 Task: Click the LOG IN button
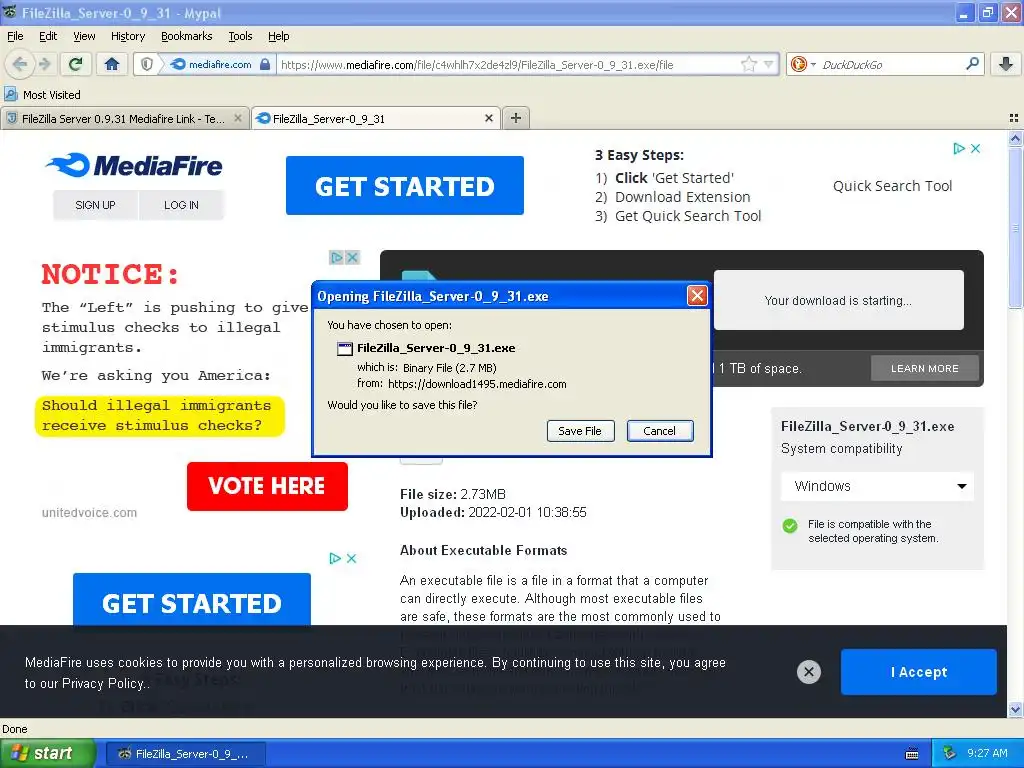[181, 205]
